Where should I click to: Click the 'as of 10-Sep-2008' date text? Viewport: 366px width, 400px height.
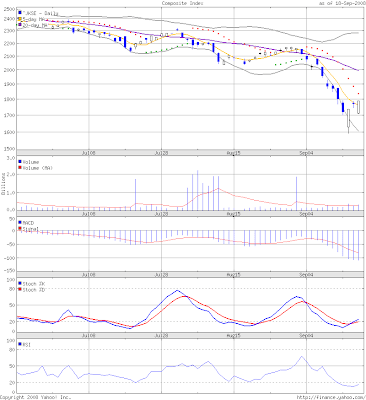[342, 3]
